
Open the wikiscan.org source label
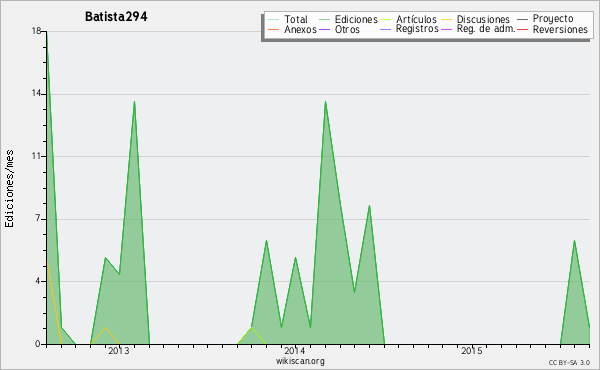(300, 361)
